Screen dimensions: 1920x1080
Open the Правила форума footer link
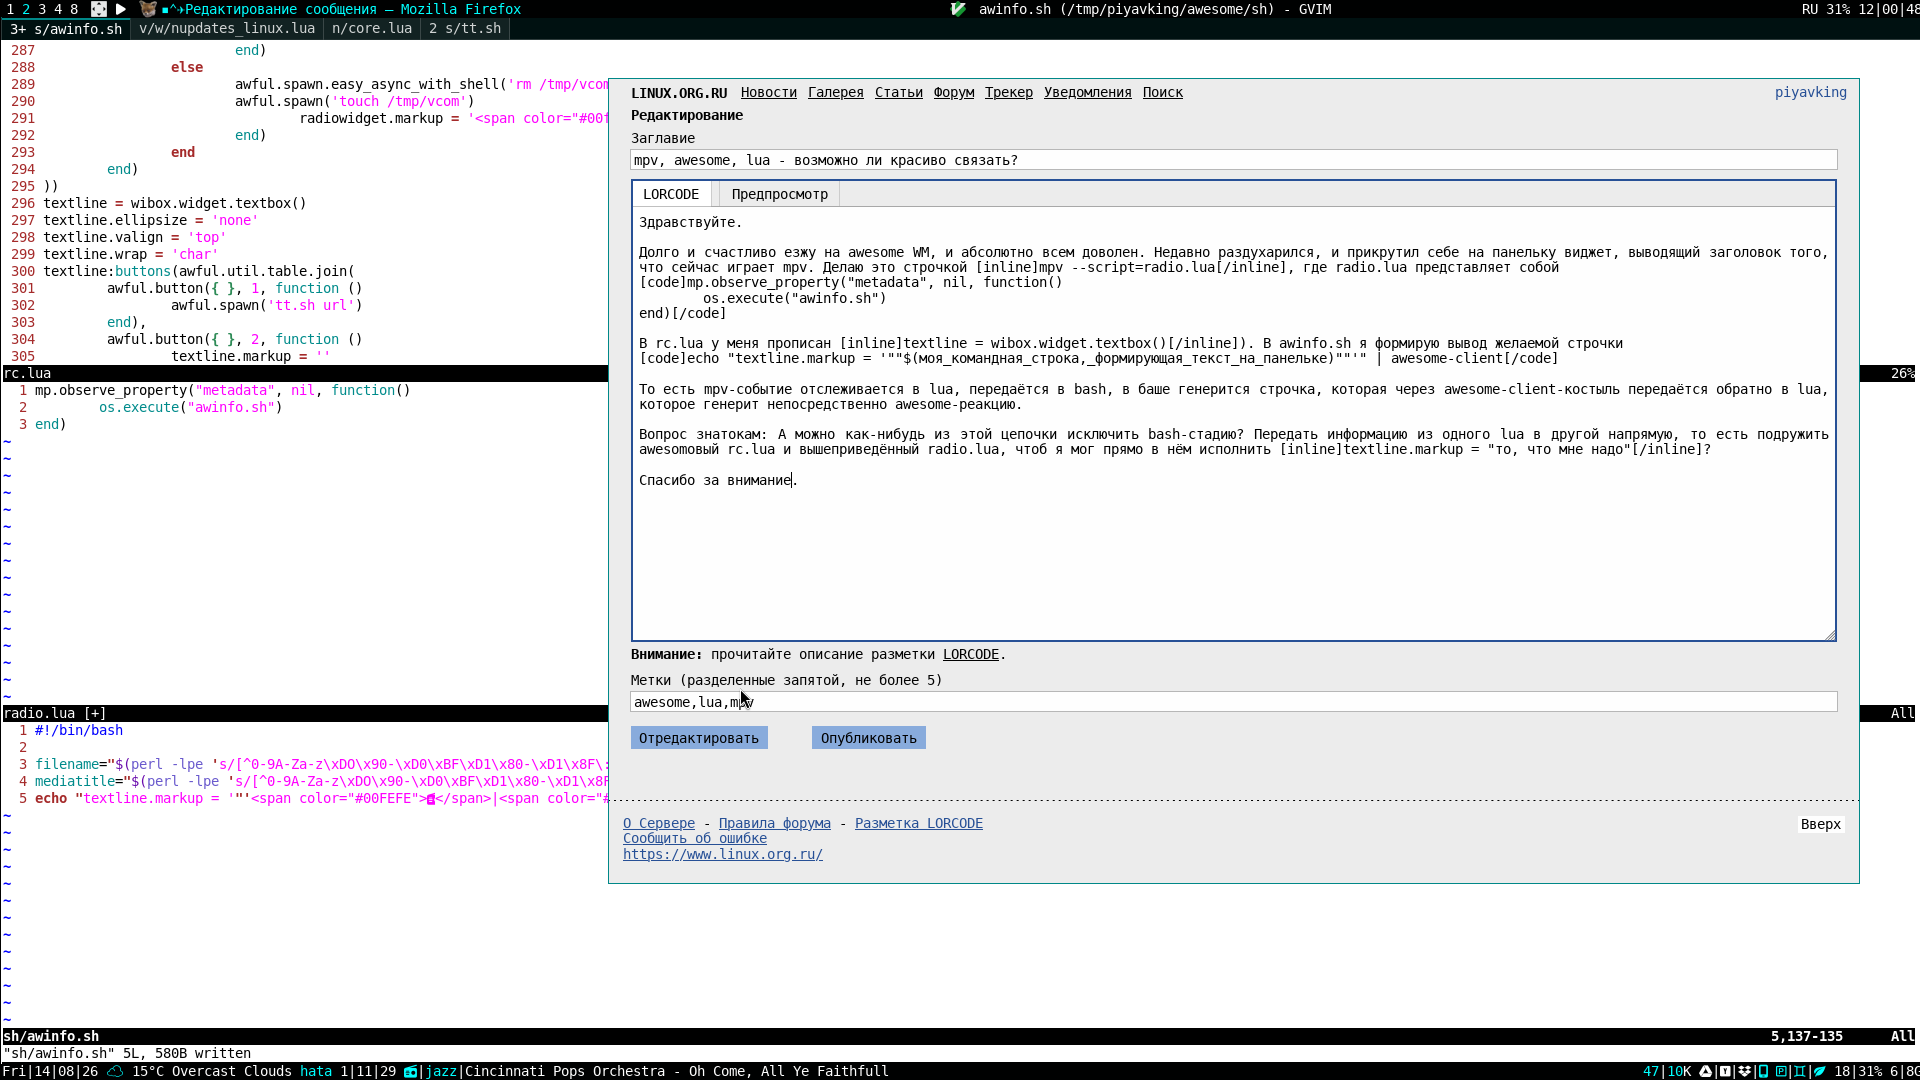pos(775,823)
